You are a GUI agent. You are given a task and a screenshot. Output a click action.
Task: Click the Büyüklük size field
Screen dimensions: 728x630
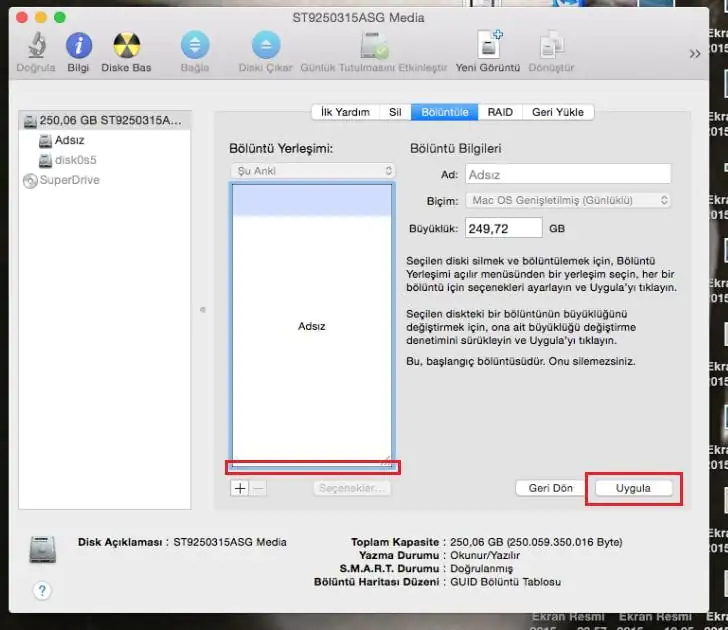tap(503, 228)
